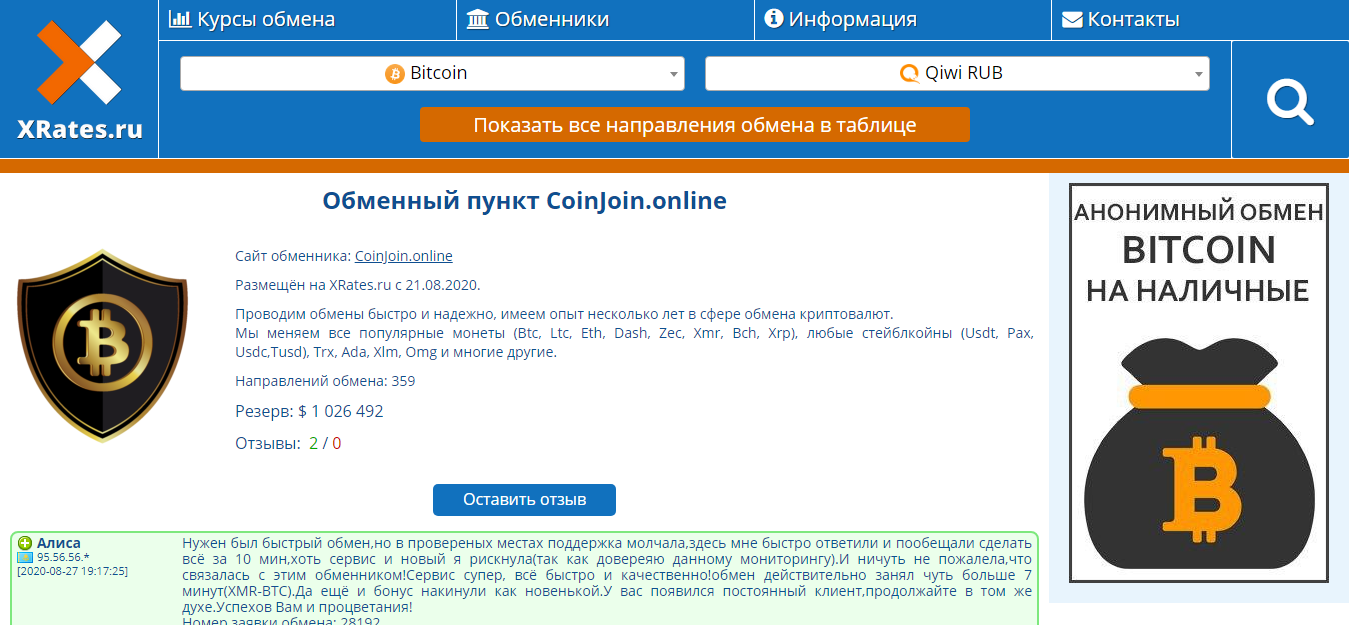Open the CoinJoin.online site link
Viewport: 1349px width, 625px height.
pos(403,256)
